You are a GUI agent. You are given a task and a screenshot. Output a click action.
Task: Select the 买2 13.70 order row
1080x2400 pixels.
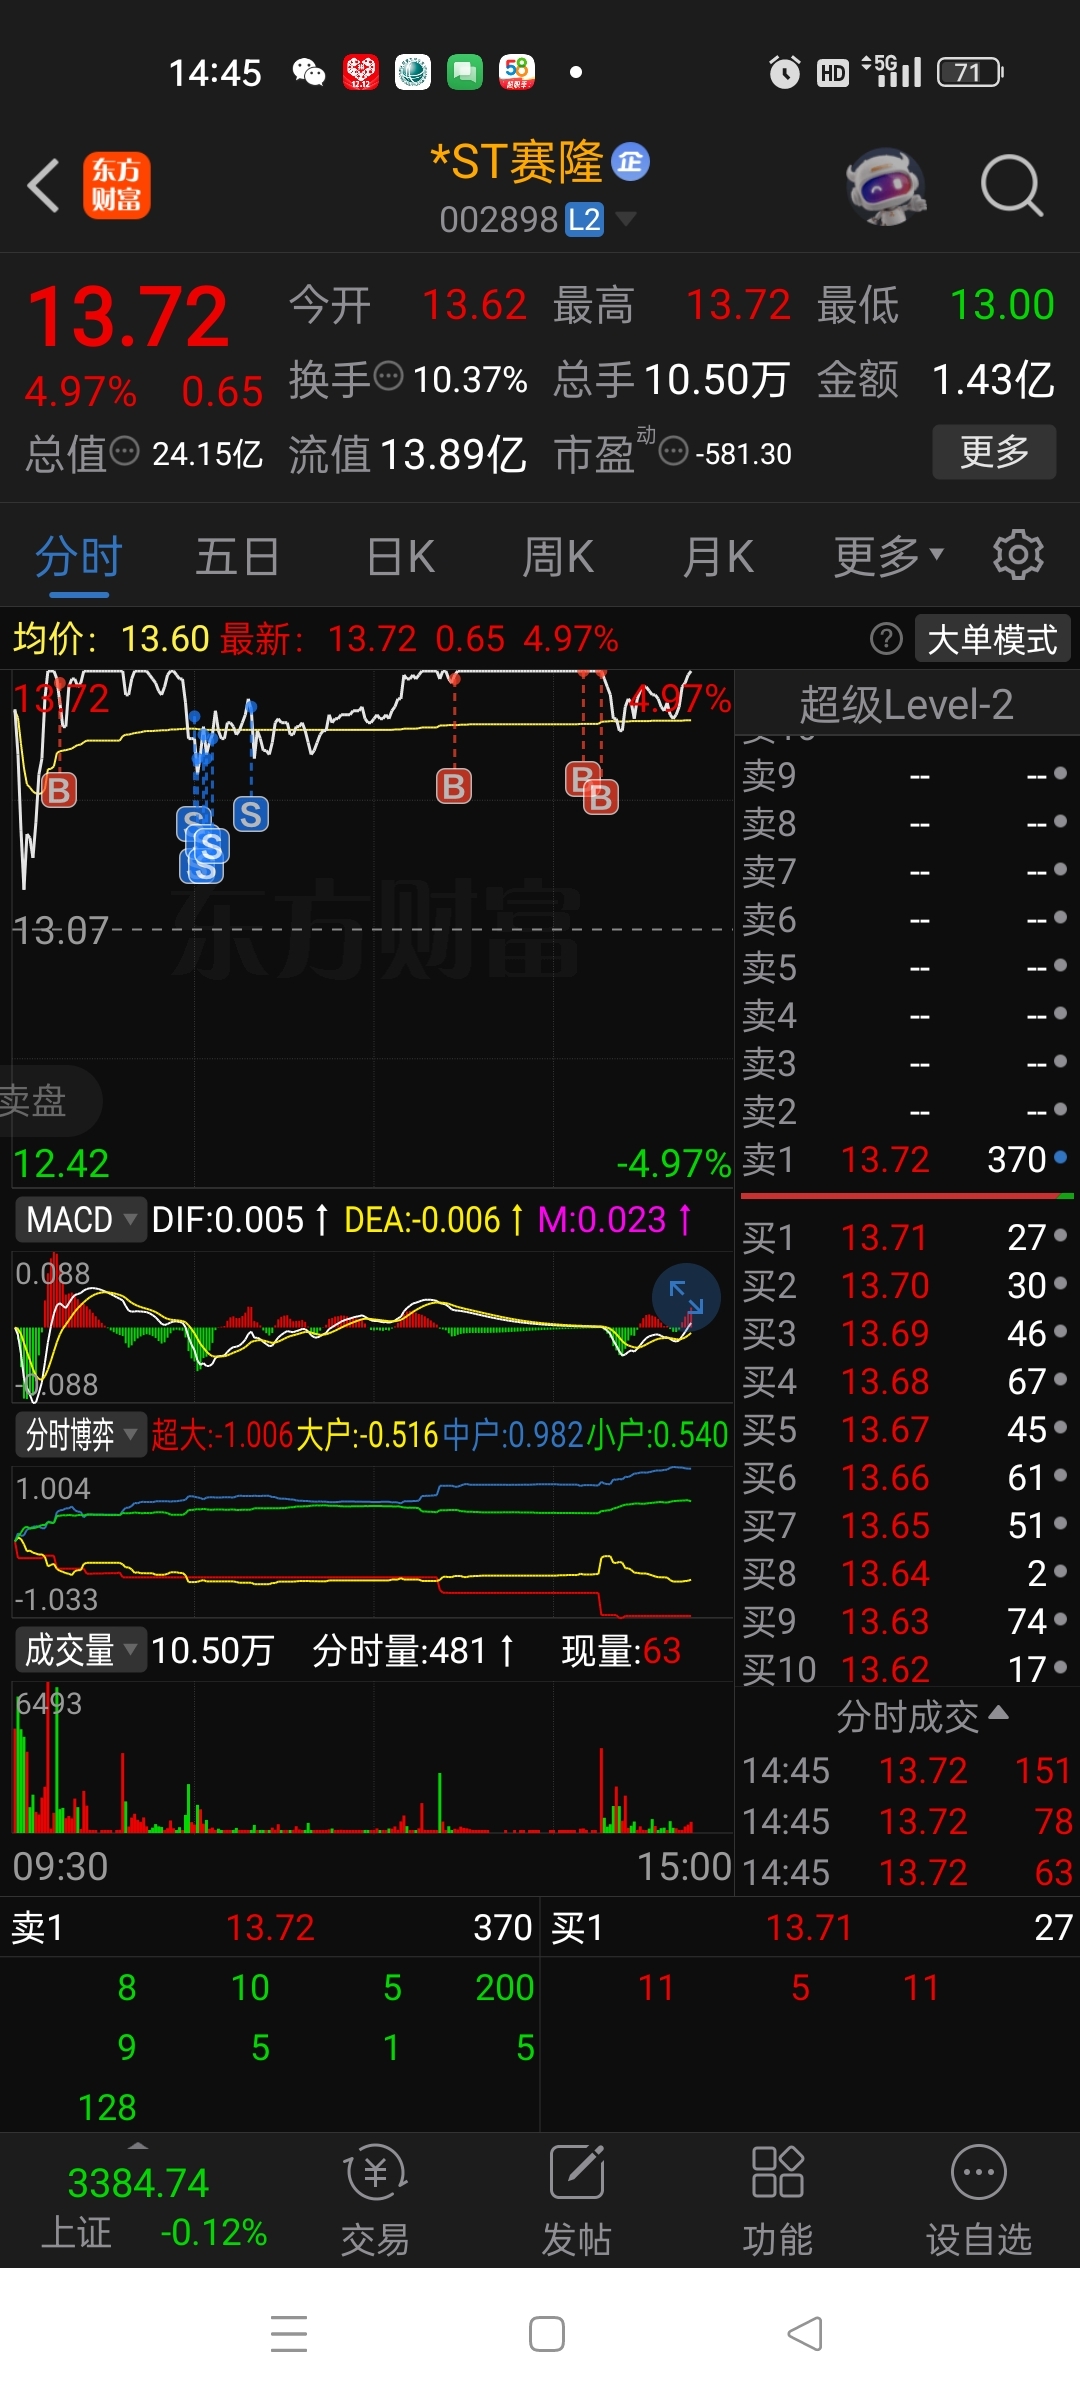click(906, 1286)
